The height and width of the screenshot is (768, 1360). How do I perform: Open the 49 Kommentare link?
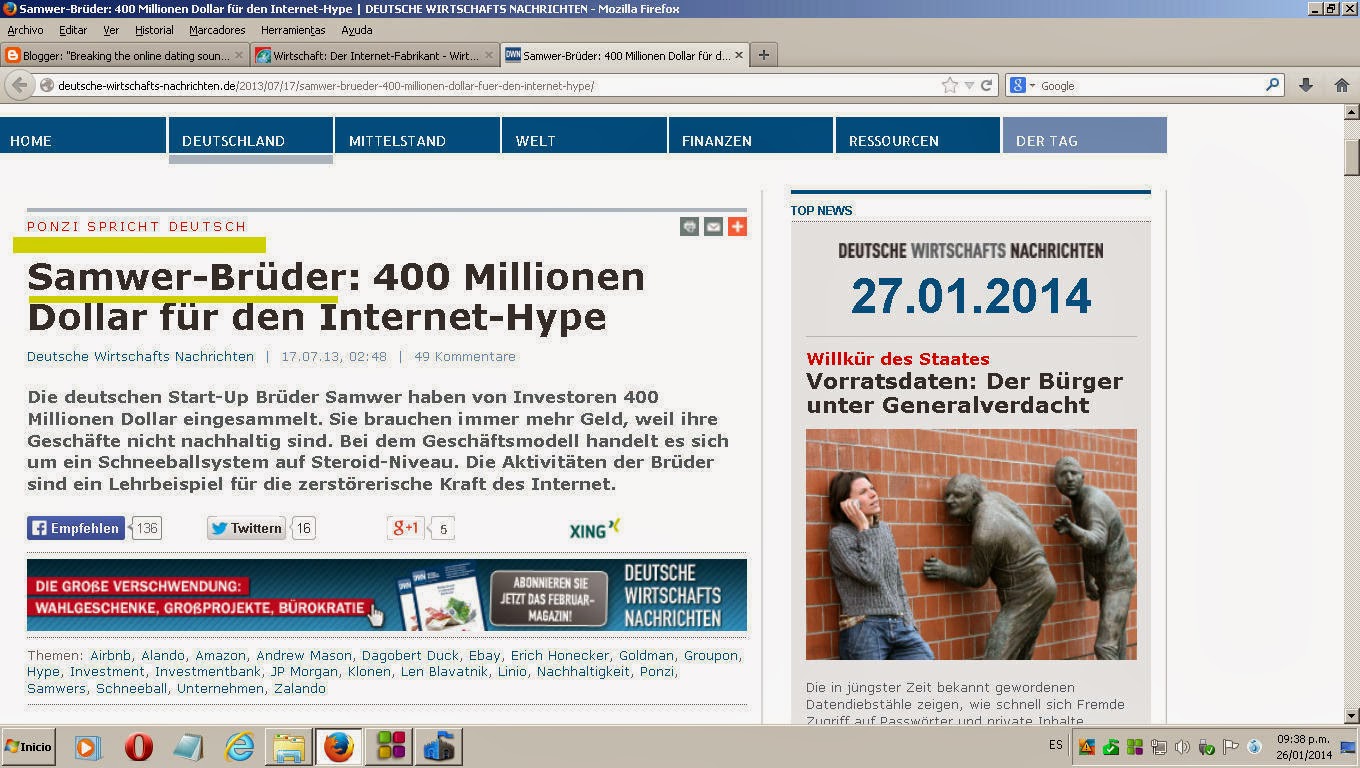[x=465, y=356]
